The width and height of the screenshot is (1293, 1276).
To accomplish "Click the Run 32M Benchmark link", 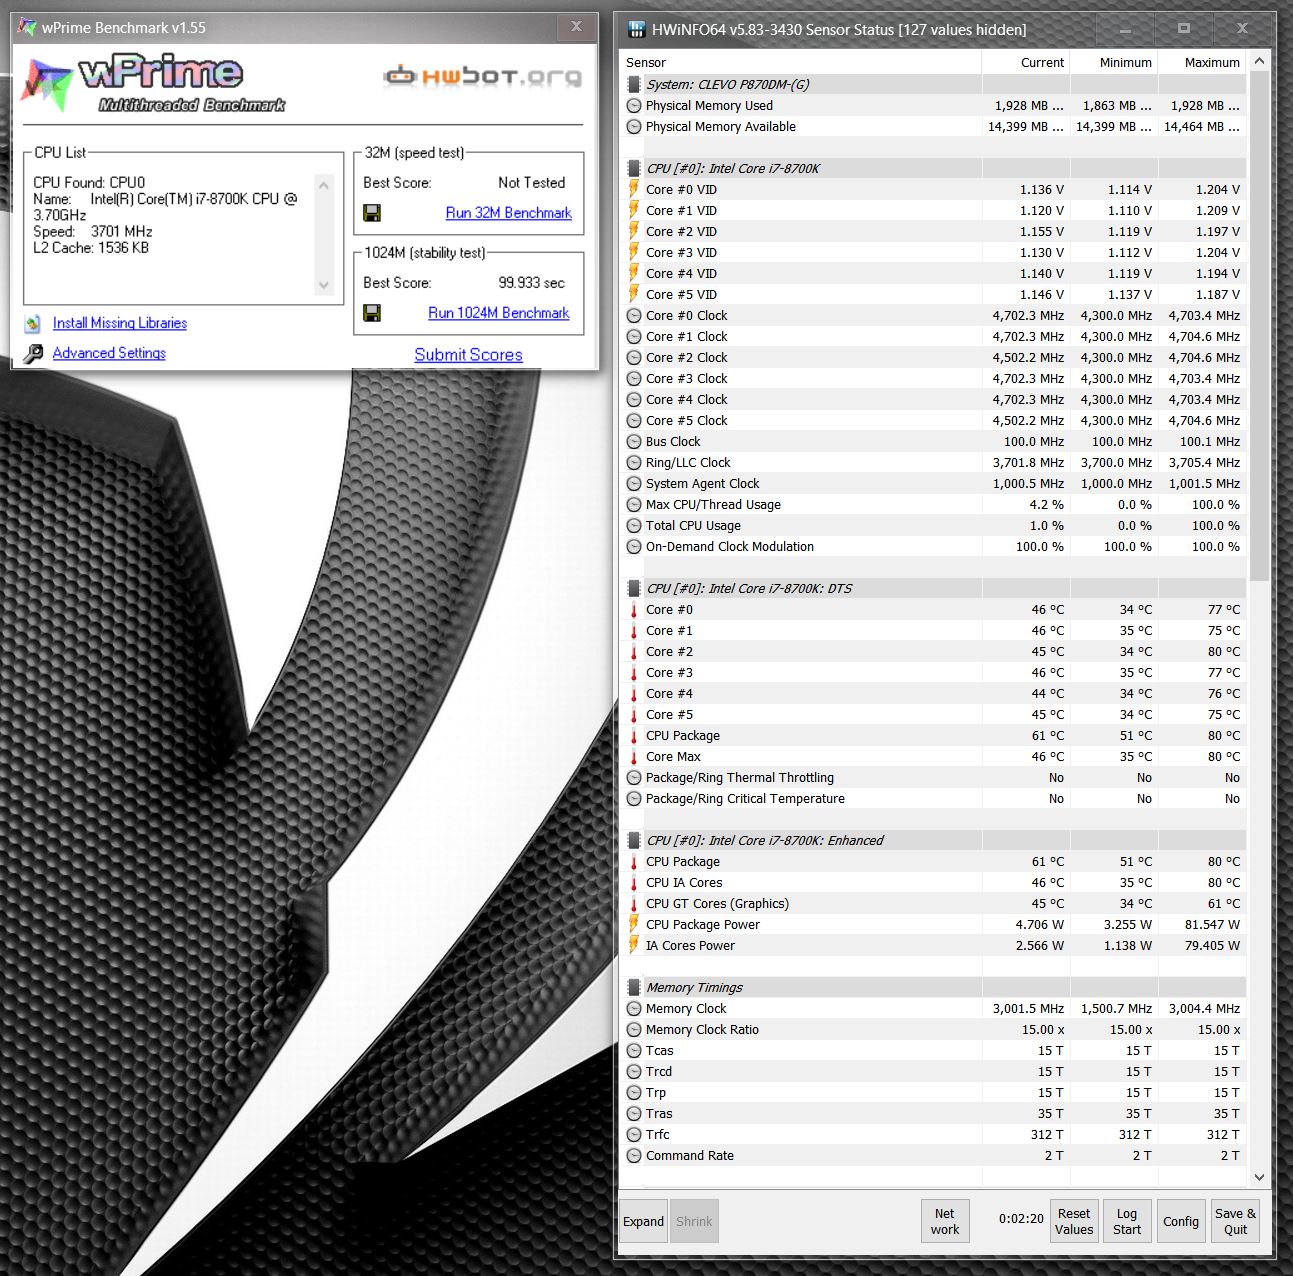I will [x=508, y=213].
